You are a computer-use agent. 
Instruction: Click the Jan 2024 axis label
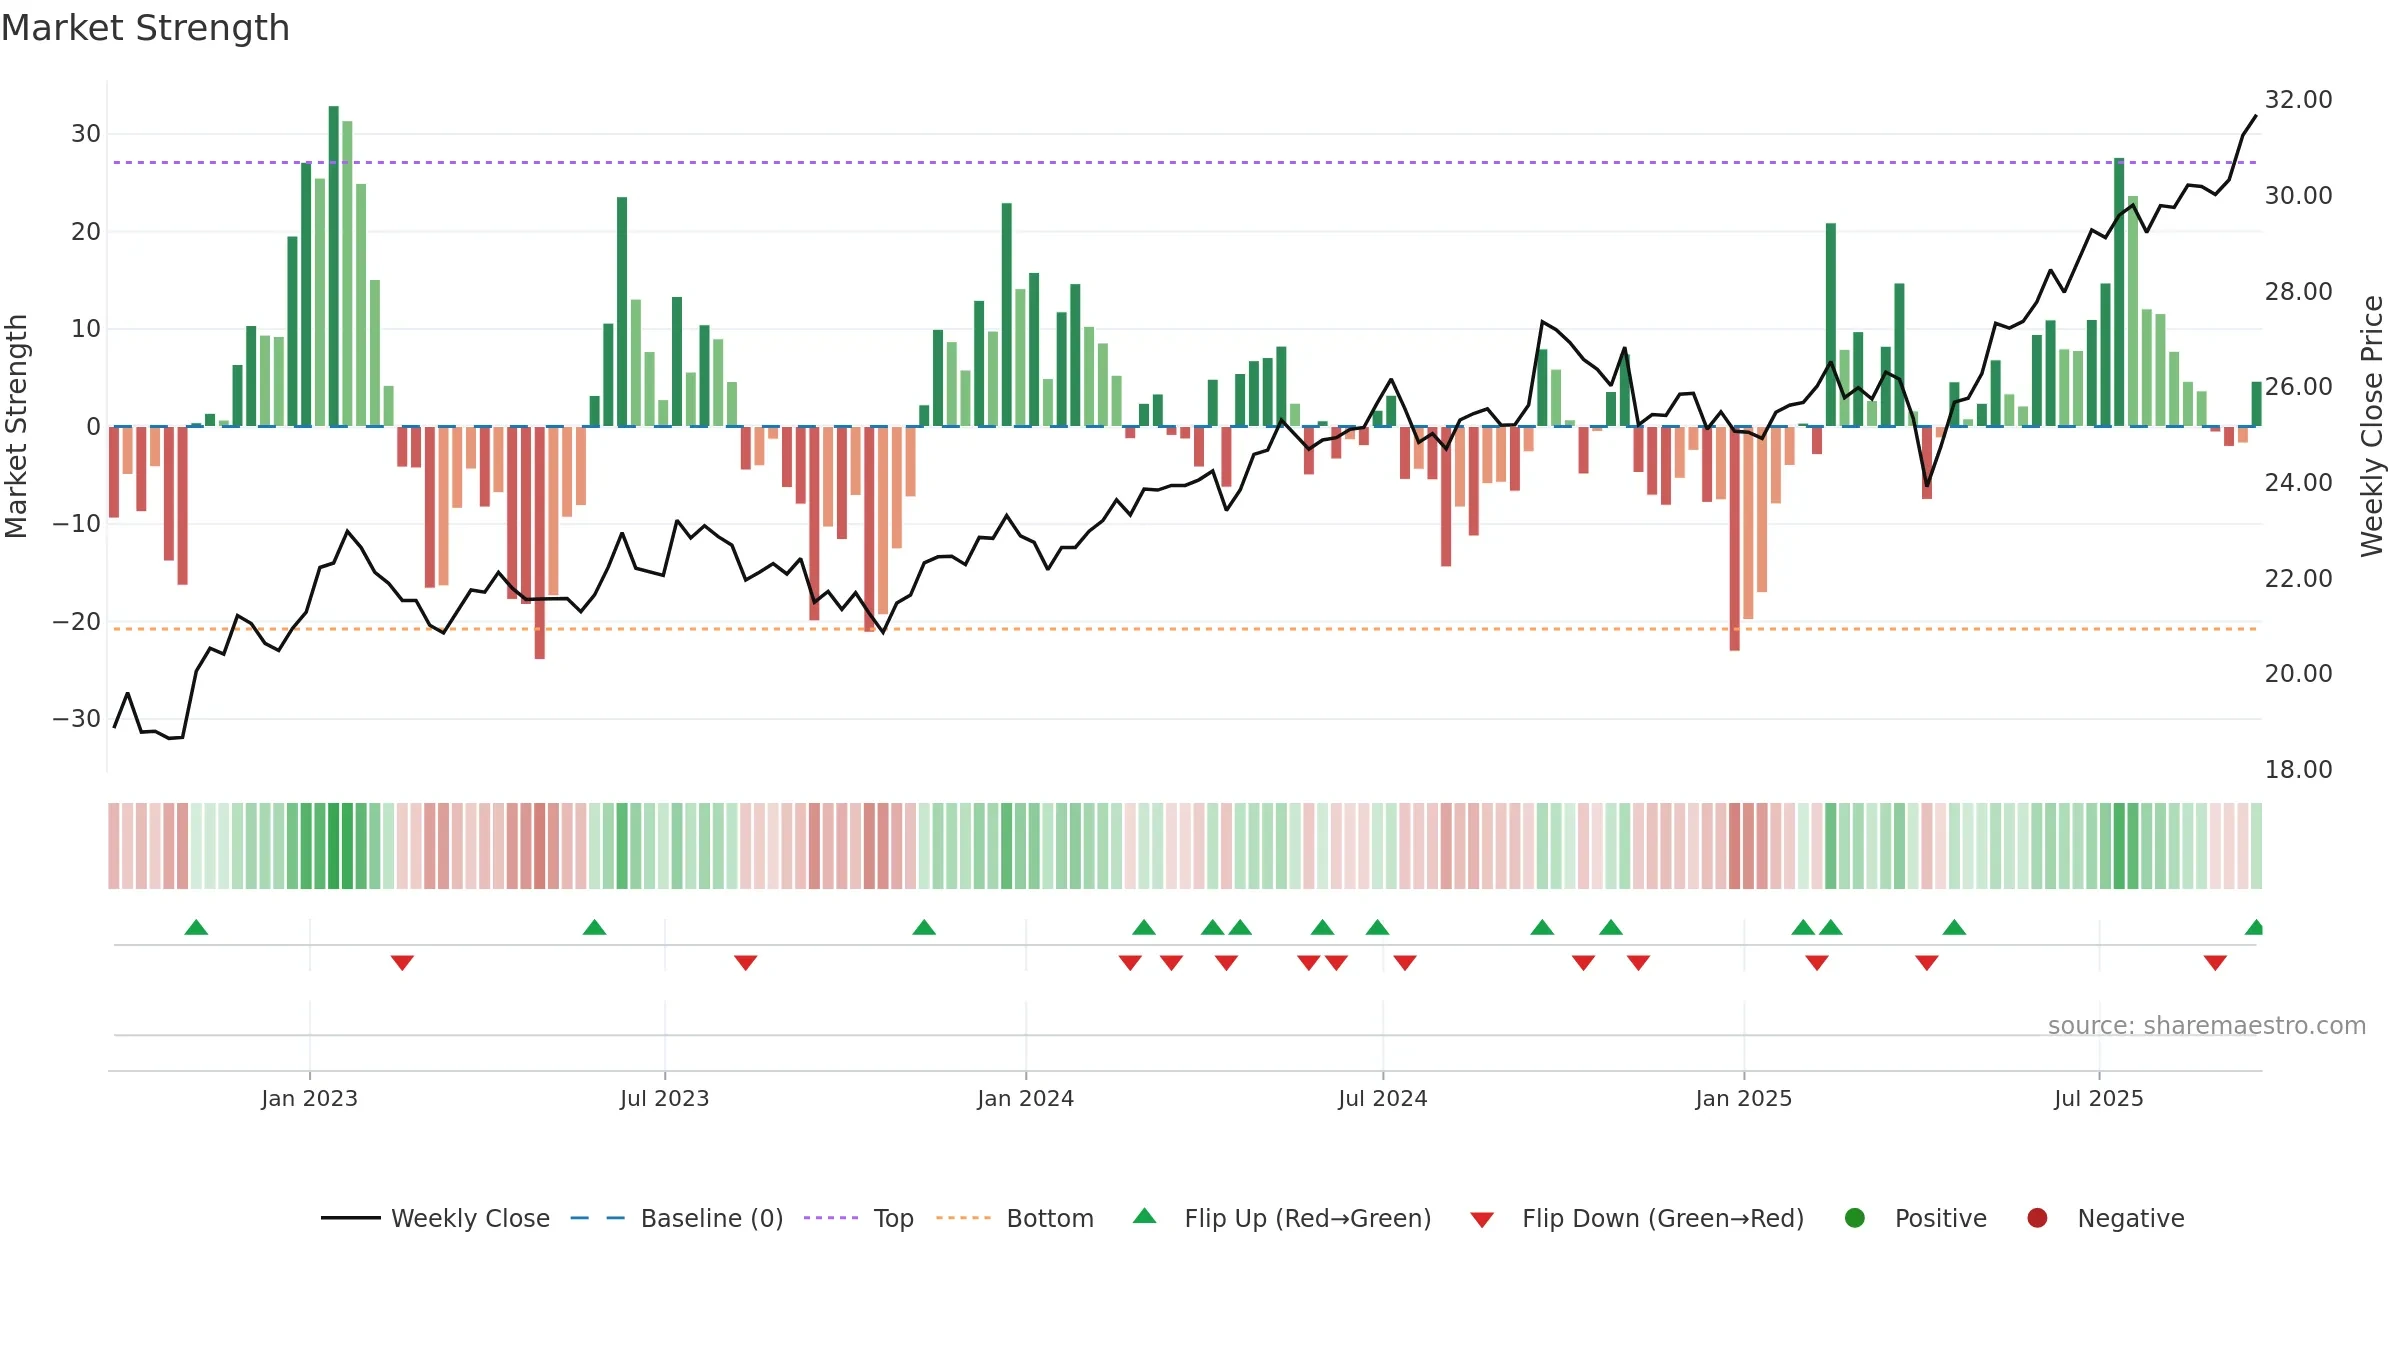[x=1025, y=1098]
